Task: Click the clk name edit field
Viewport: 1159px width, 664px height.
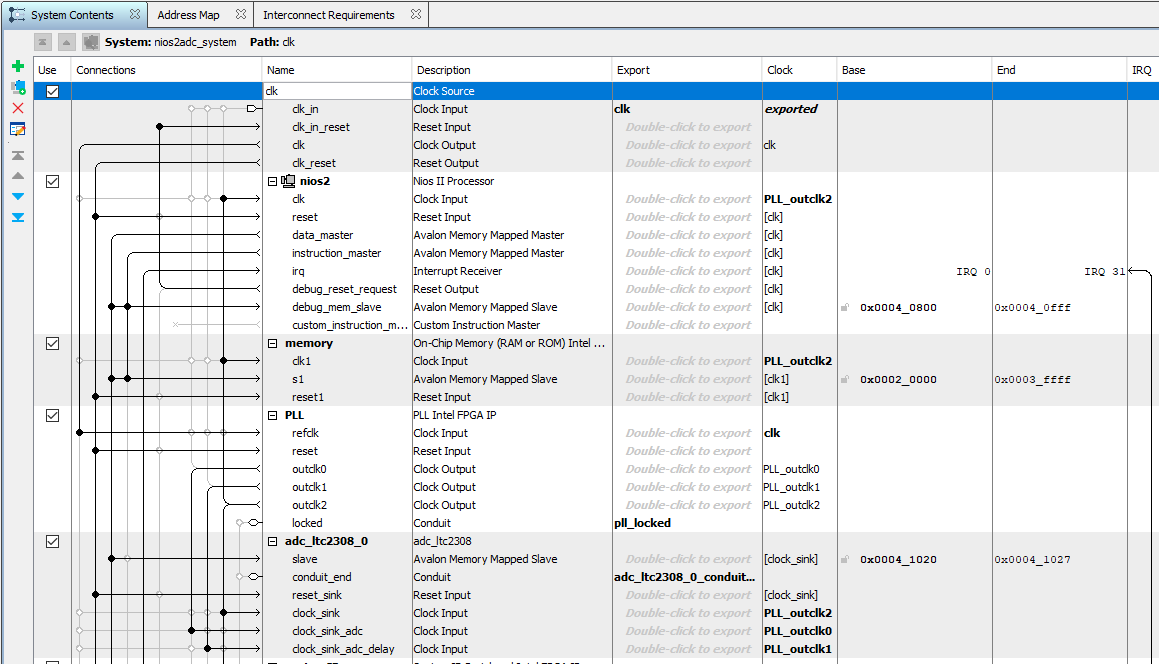Action: click(x=337, y=91)
